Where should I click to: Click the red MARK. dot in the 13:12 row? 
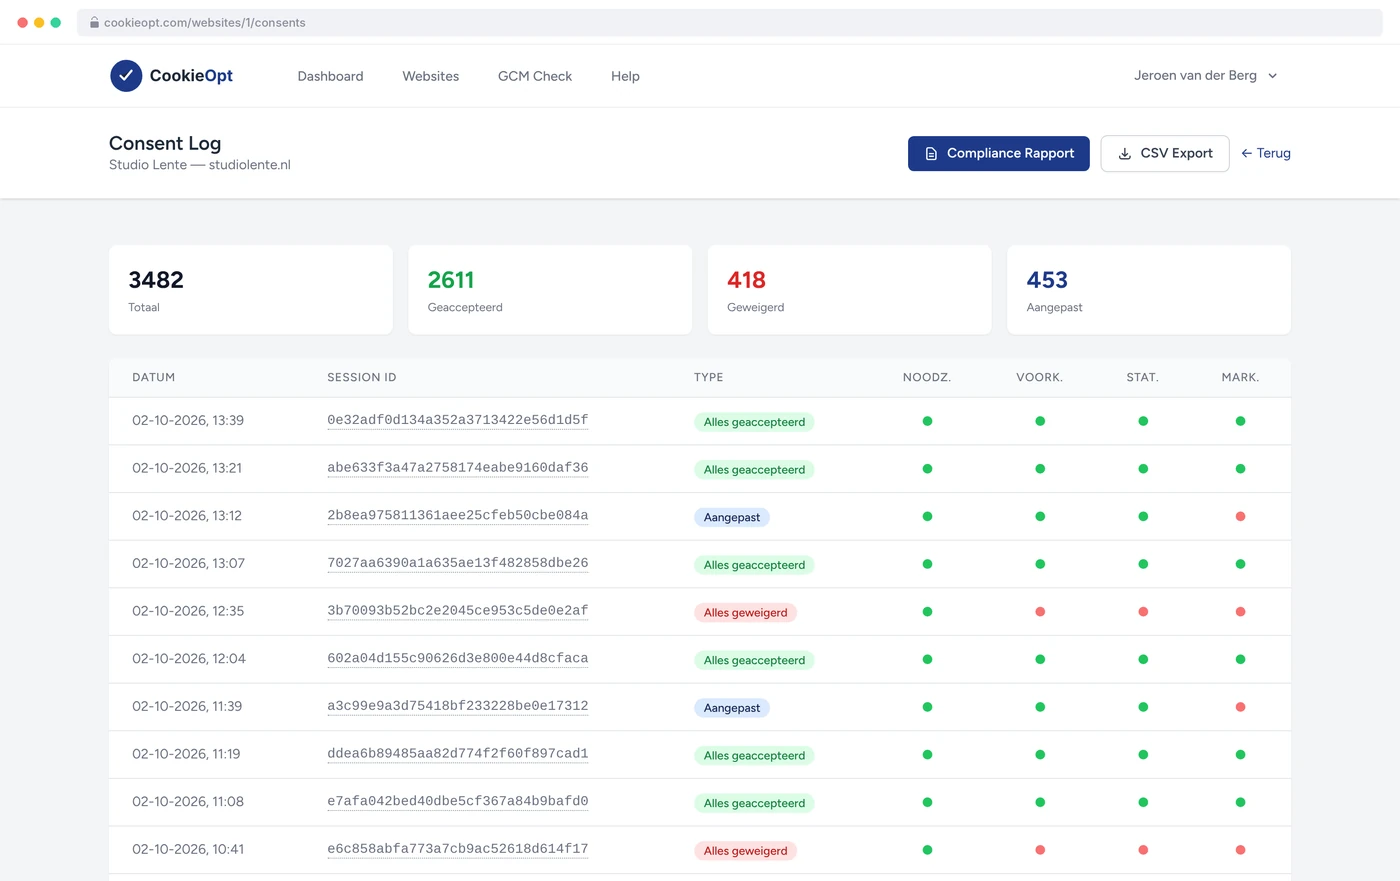pyautogui.click(x=1240, y=517)
